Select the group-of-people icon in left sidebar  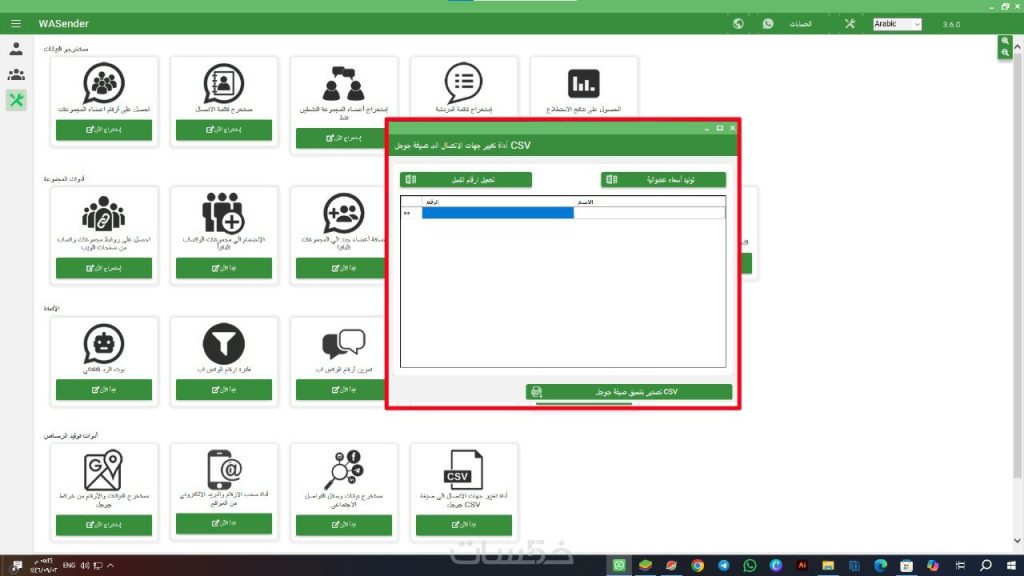click(16, 74)
